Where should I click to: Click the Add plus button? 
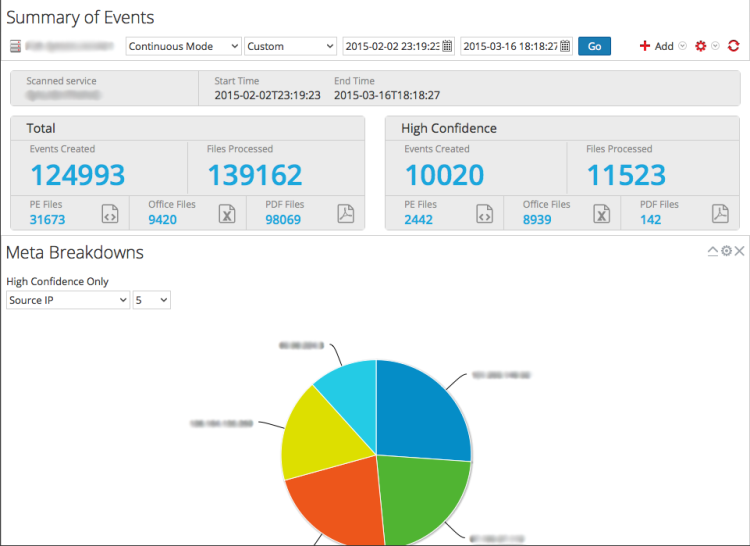(x=657, y=46)
